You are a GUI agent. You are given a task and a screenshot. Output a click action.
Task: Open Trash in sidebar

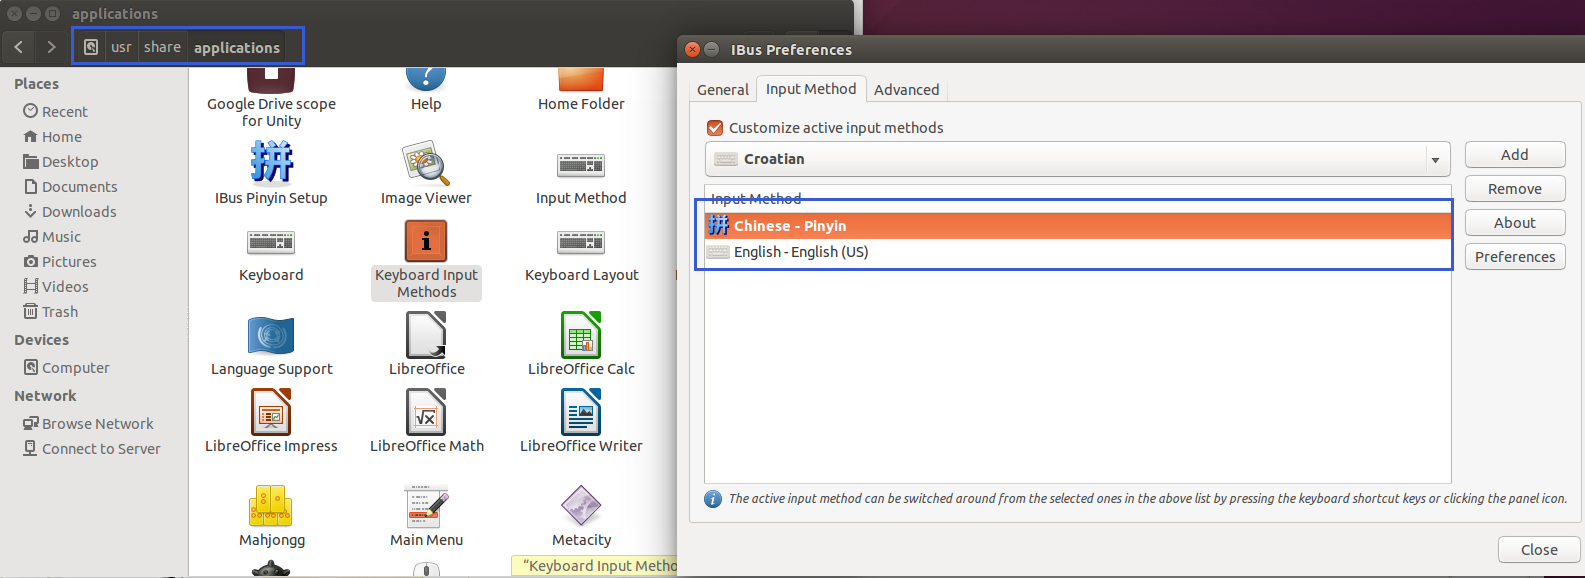click(60, 312)
